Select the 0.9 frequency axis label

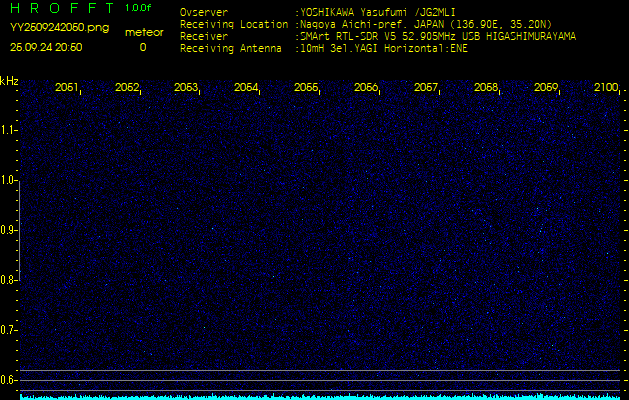(x=10, y=229)
